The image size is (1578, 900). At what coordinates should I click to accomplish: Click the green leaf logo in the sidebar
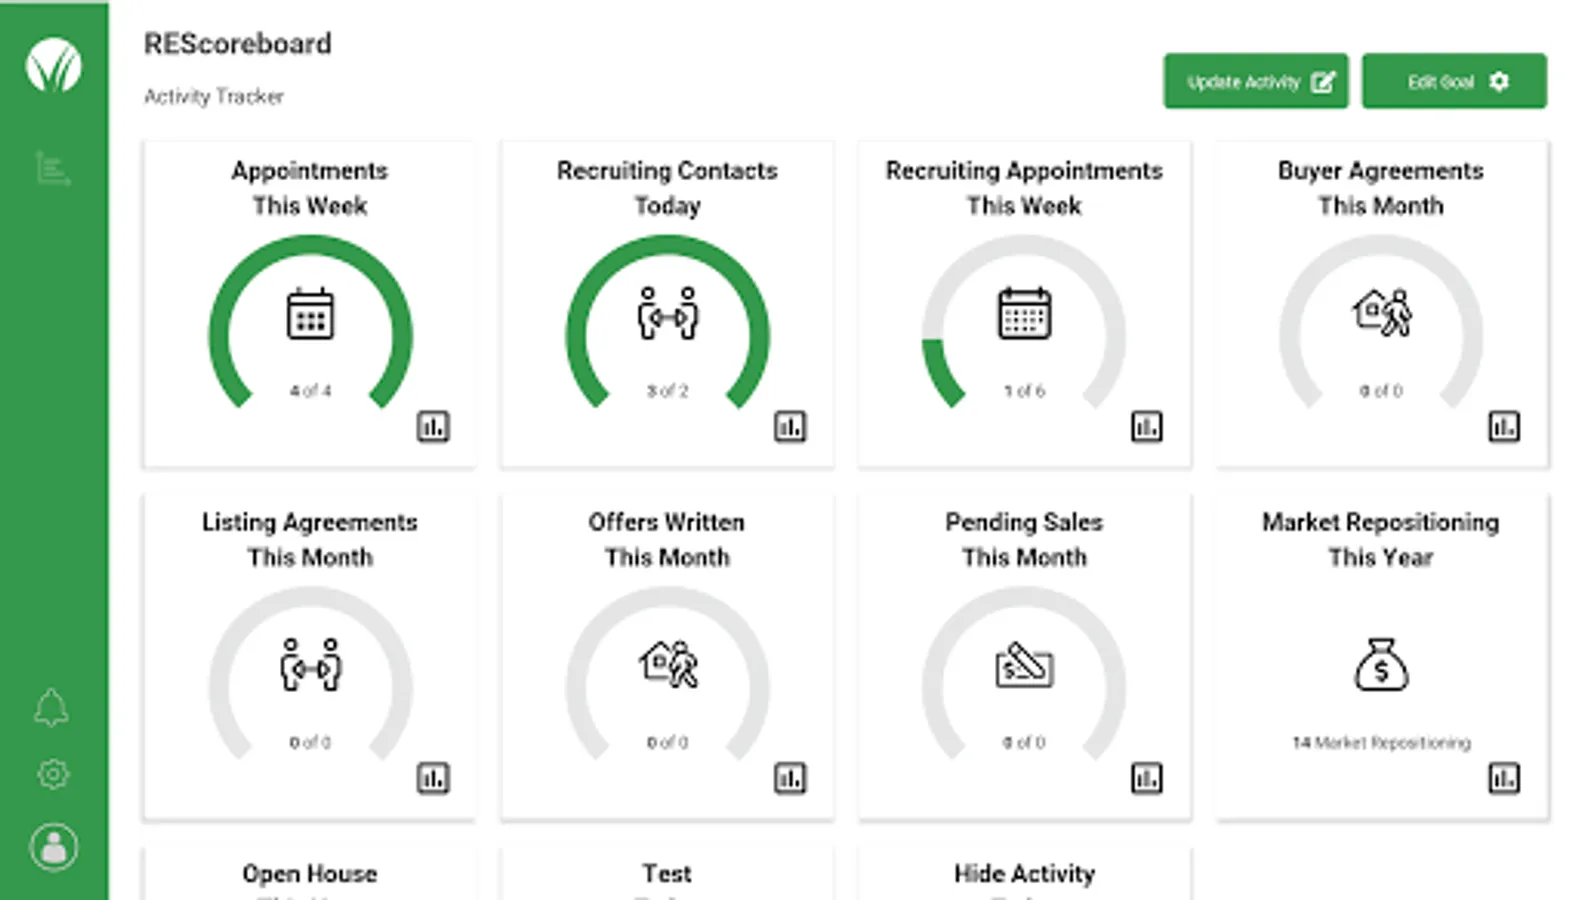(53, 65)
